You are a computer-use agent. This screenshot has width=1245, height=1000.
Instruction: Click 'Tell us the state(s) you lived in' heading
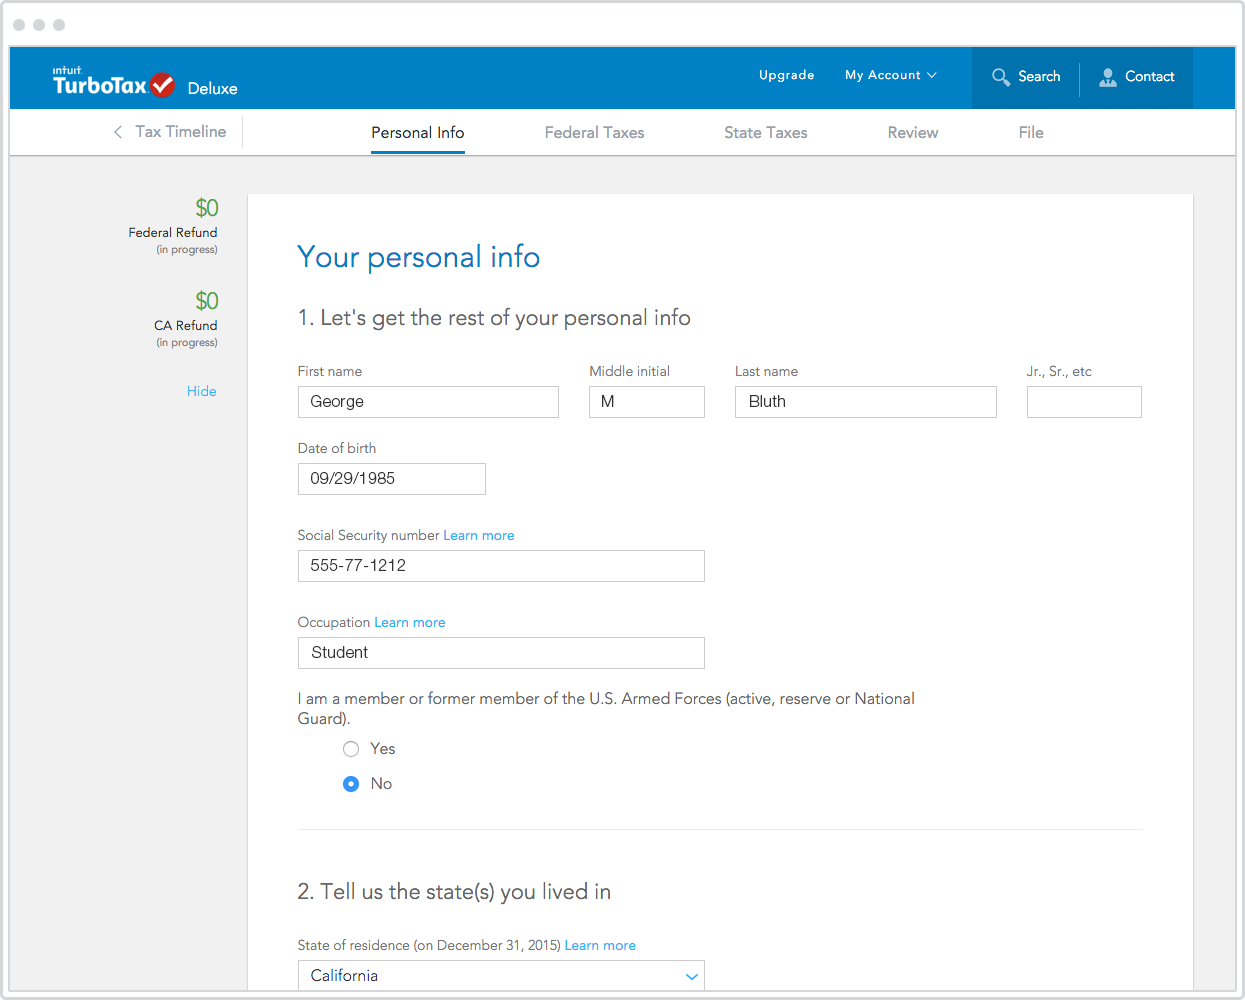[x=454, y=892]
